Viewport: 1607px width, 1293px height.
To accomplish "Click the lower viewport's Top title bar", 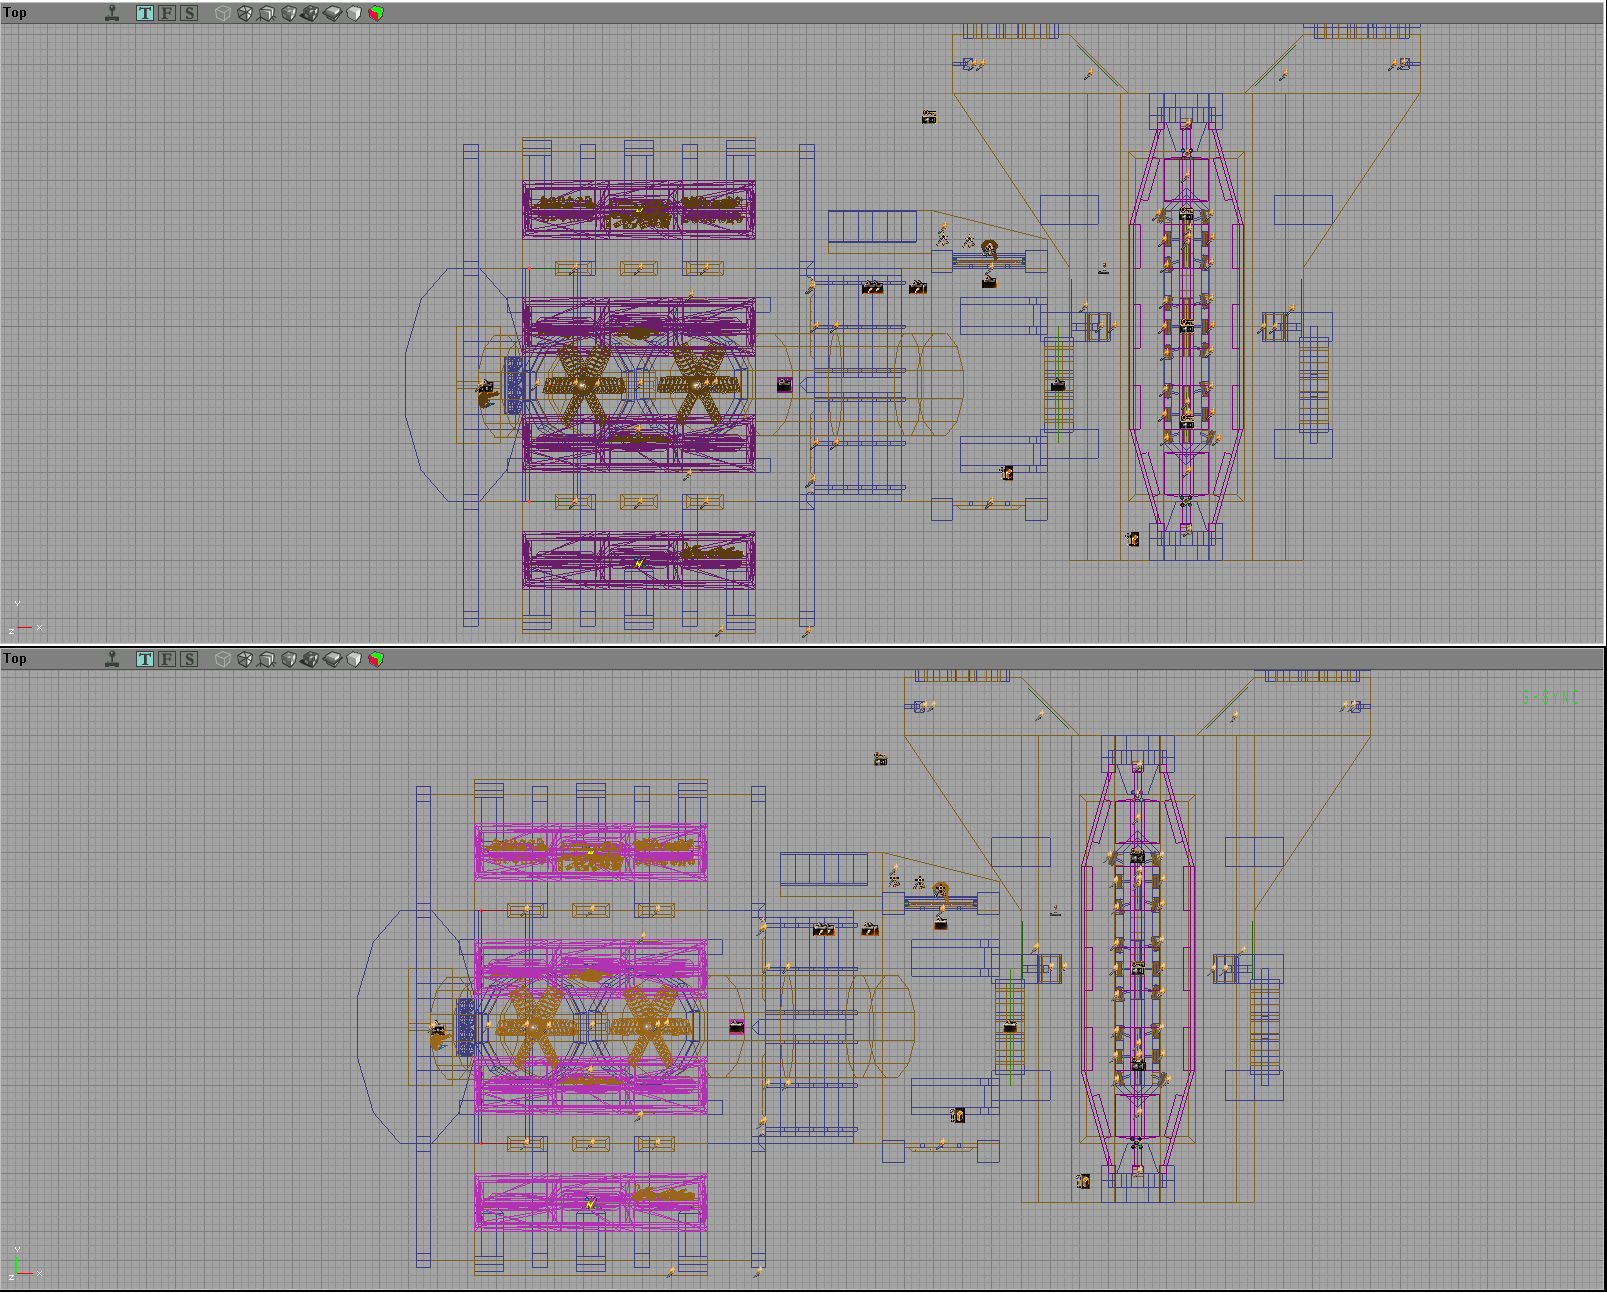I will click(15, 659).
